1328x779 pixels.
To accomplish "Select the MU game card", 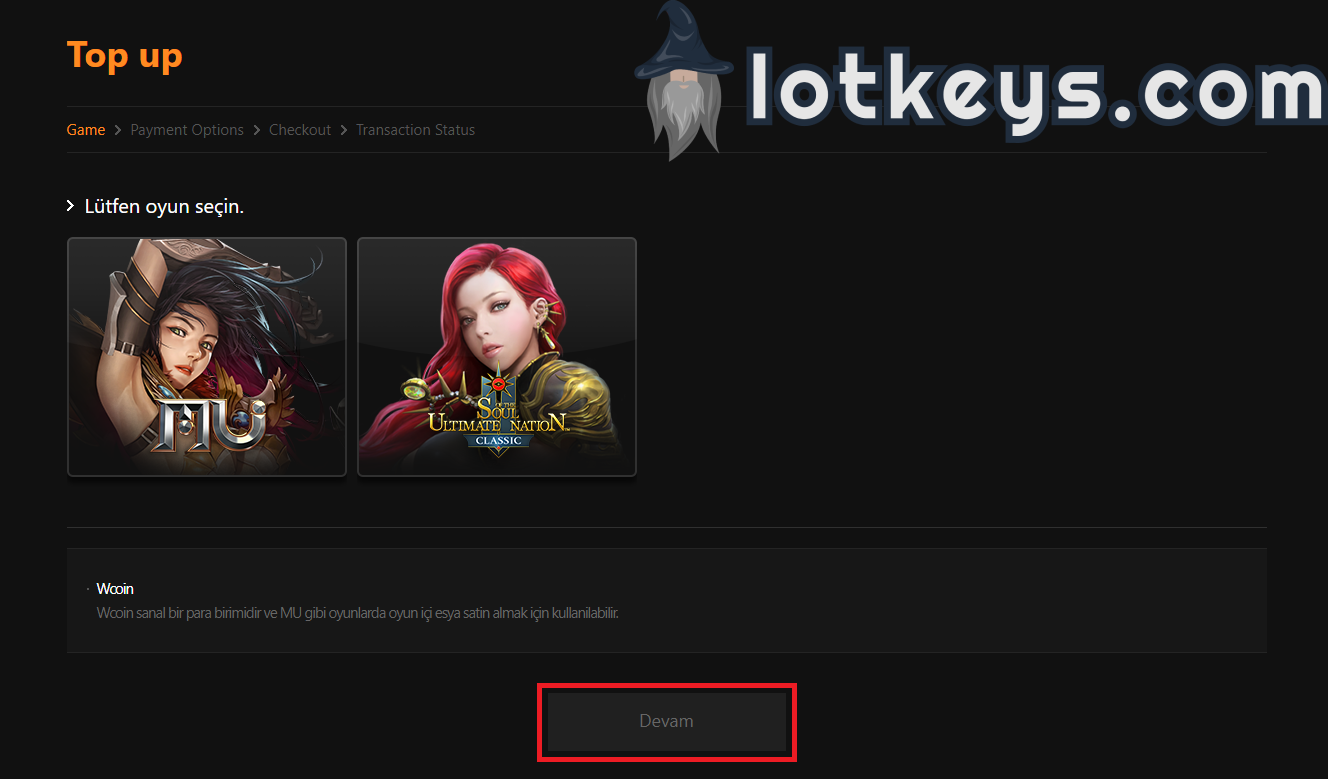I will click(207, 357).
